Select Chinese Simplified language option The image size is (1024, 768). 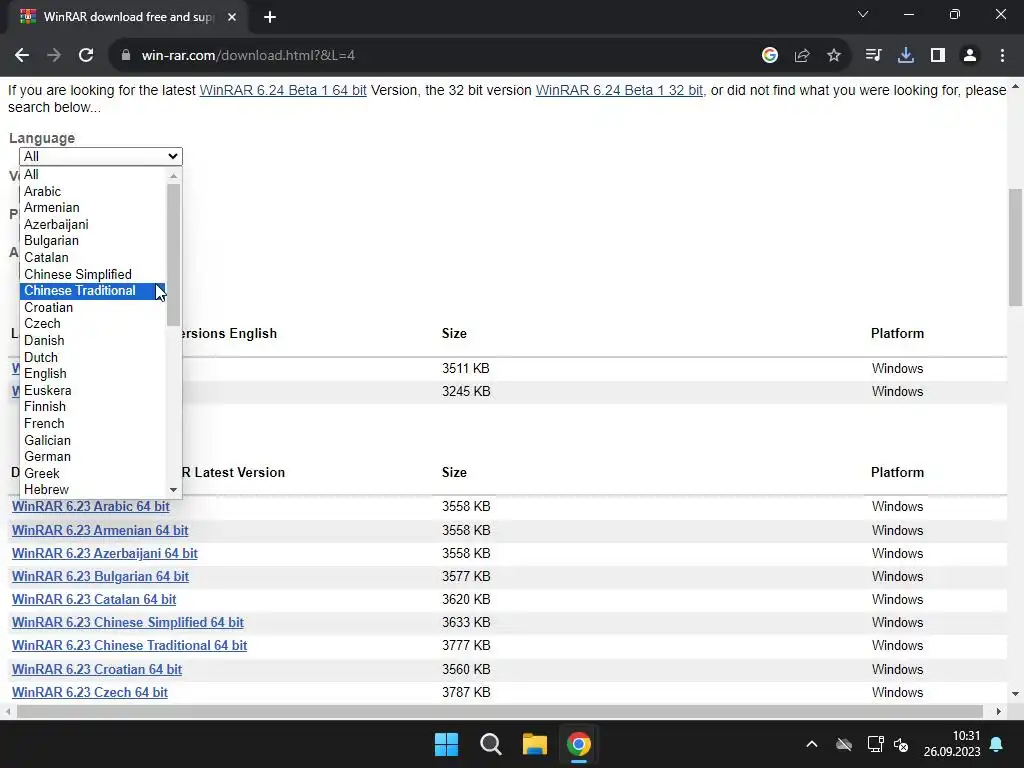click(x=93, y=274)
